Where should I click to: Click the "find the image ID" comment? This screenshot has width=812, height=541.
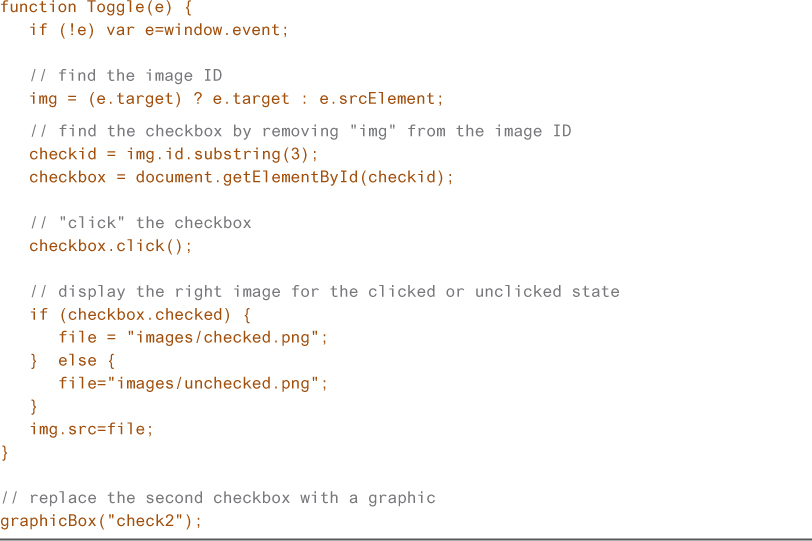(126, 76)
